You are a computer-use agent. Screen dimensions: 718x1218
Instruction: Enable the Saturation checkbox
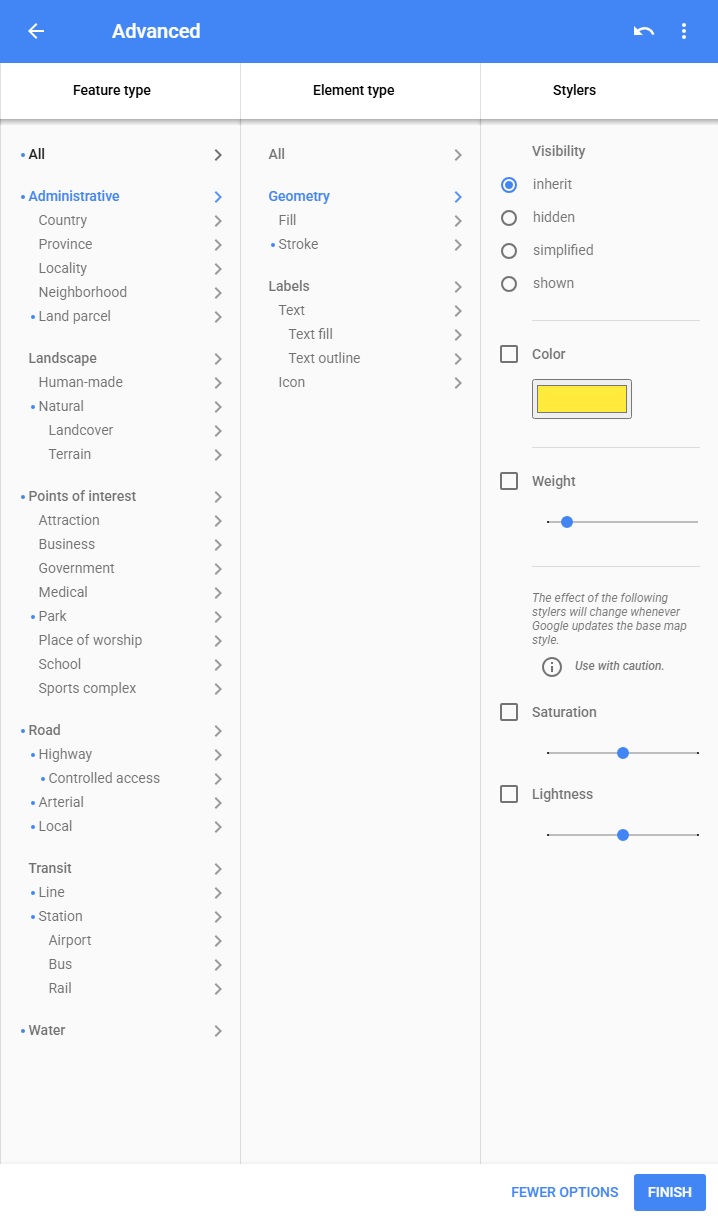pos(509,712)
